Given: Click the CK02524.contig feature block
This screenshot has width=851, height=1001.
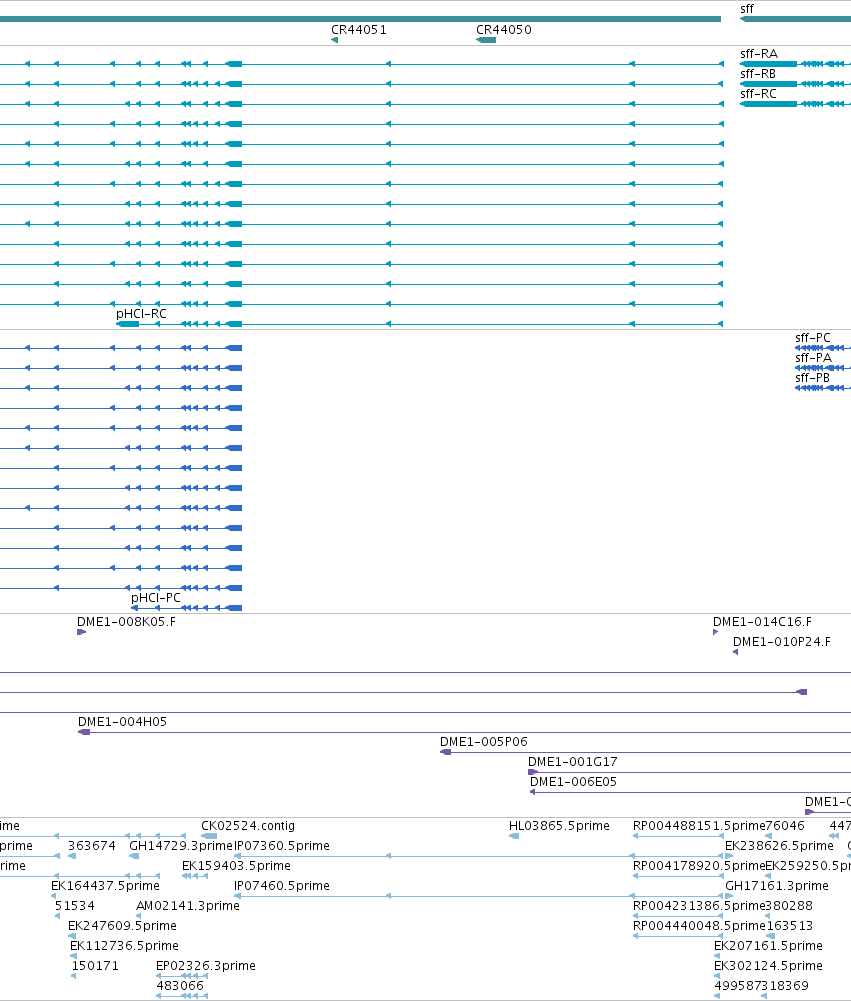Looking at the screenshot, I should pos(209,836).
